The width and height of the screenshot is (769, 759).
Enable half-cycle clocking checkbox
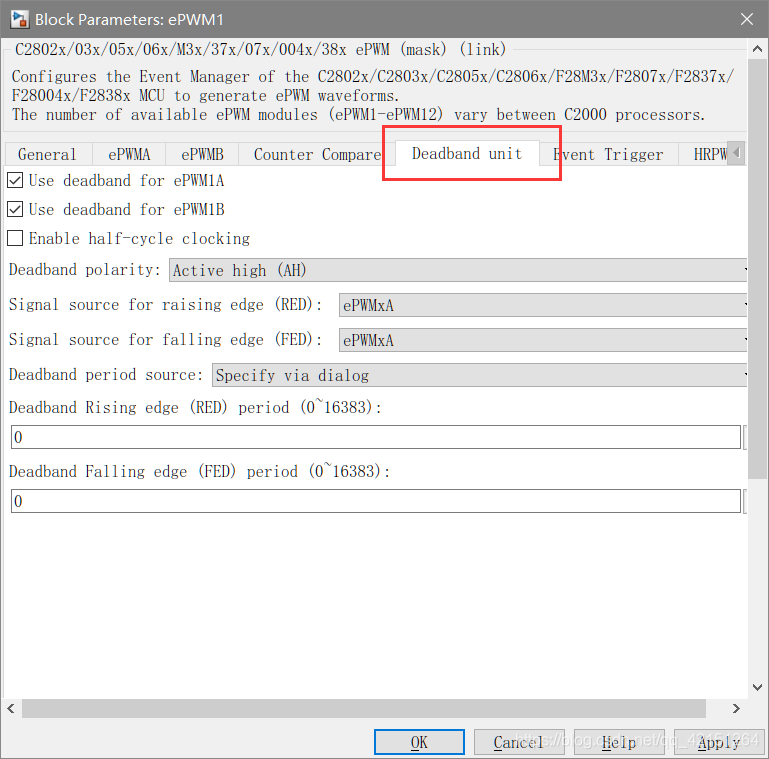15,238
